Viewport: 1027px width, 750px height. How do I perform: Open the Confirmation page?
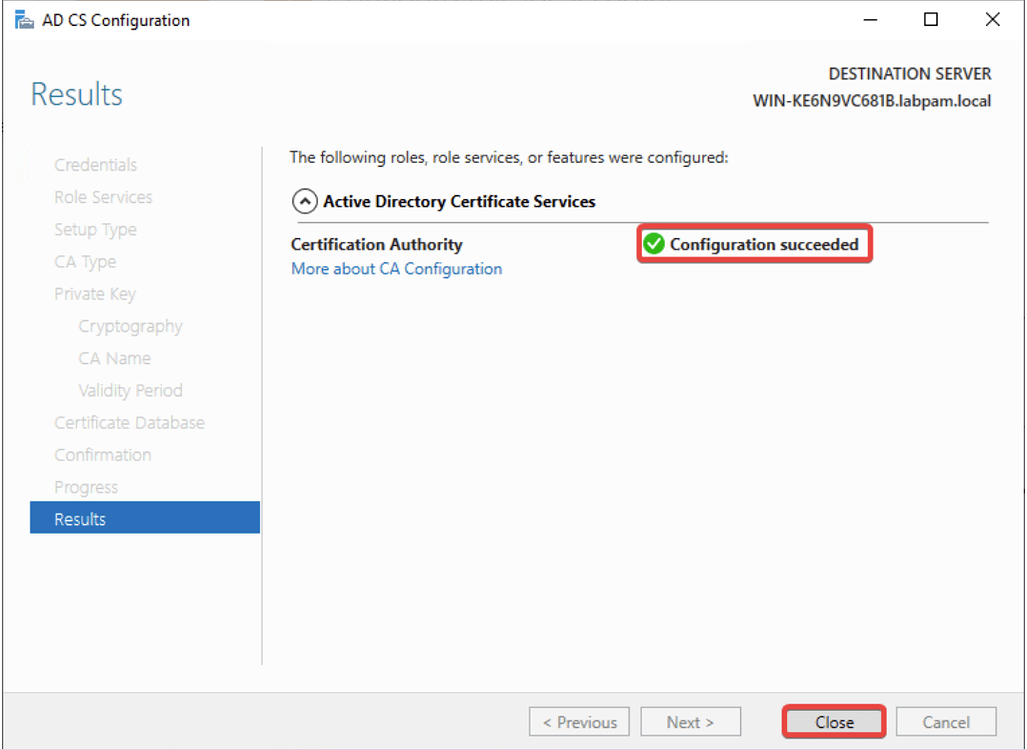tap(103, 454)
